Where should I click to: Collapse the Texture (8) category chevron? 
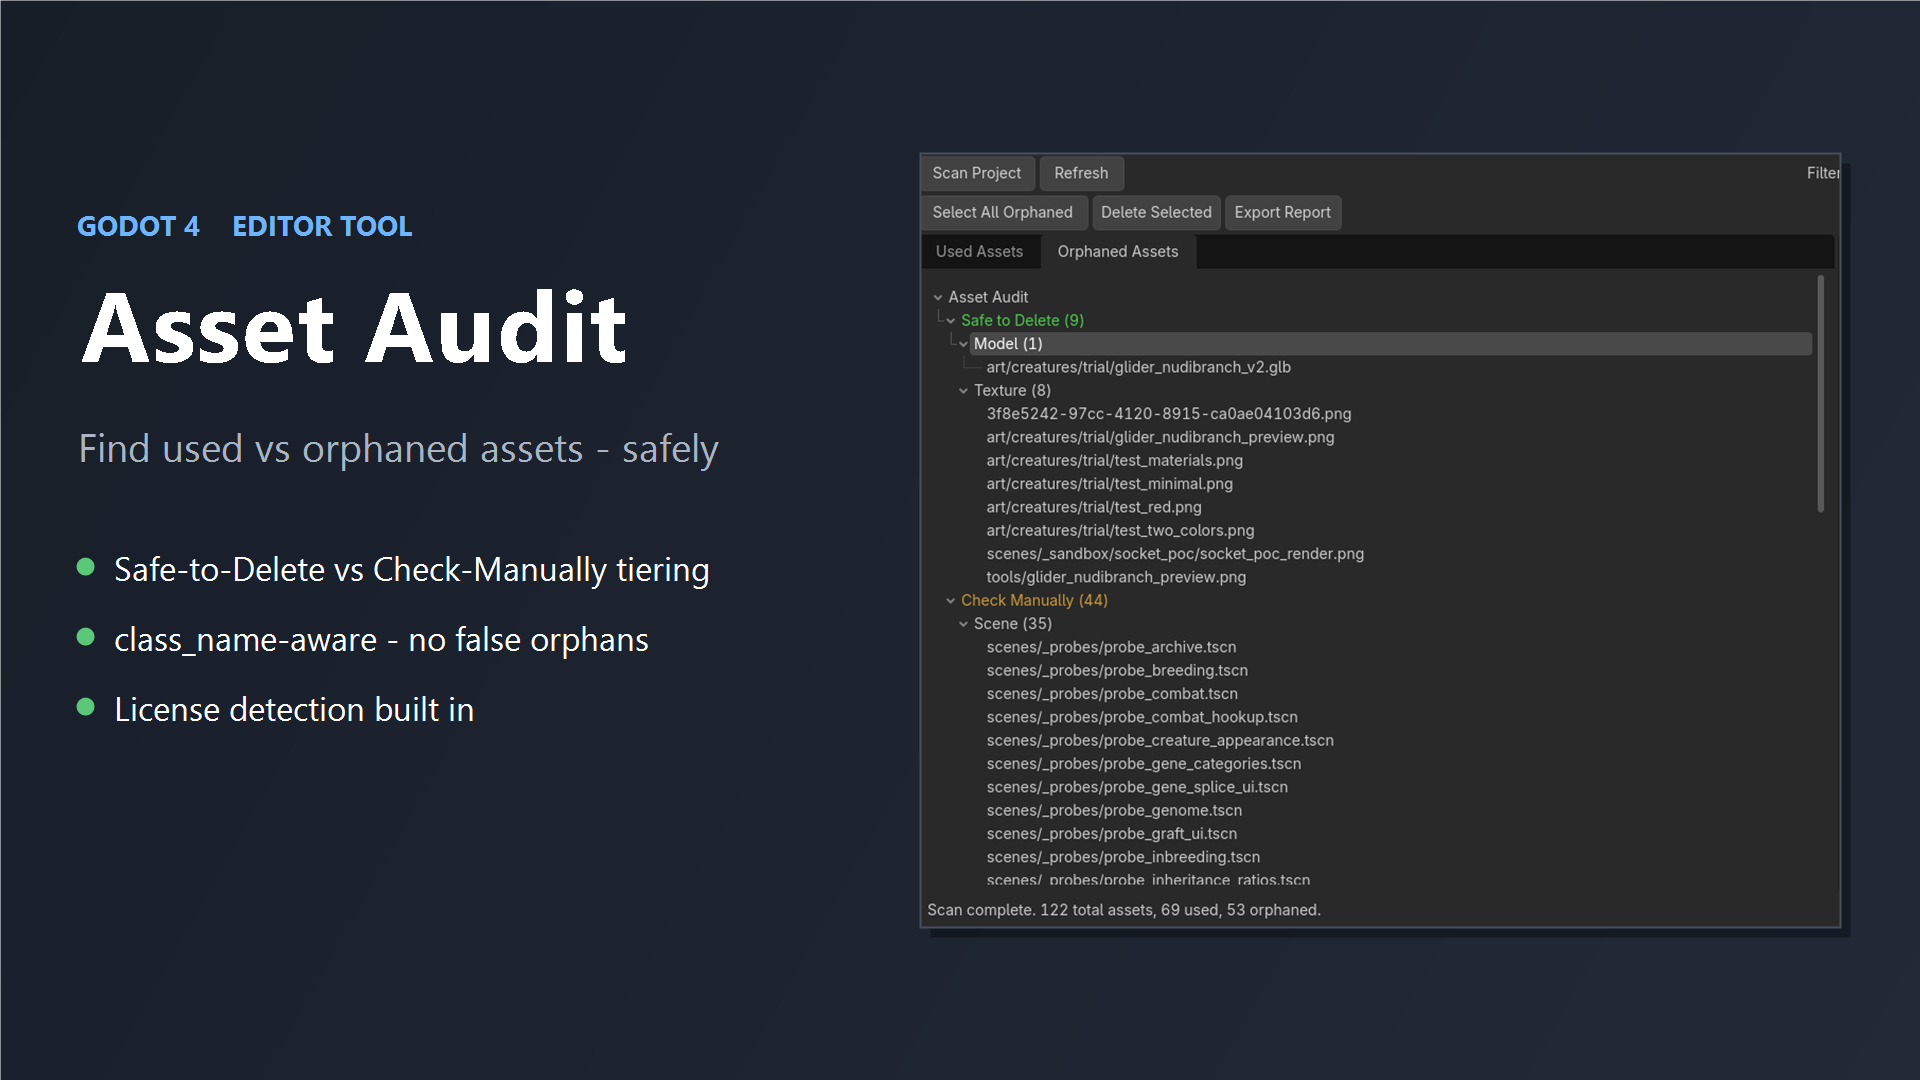pyautogui.click(x=964, y=391)
